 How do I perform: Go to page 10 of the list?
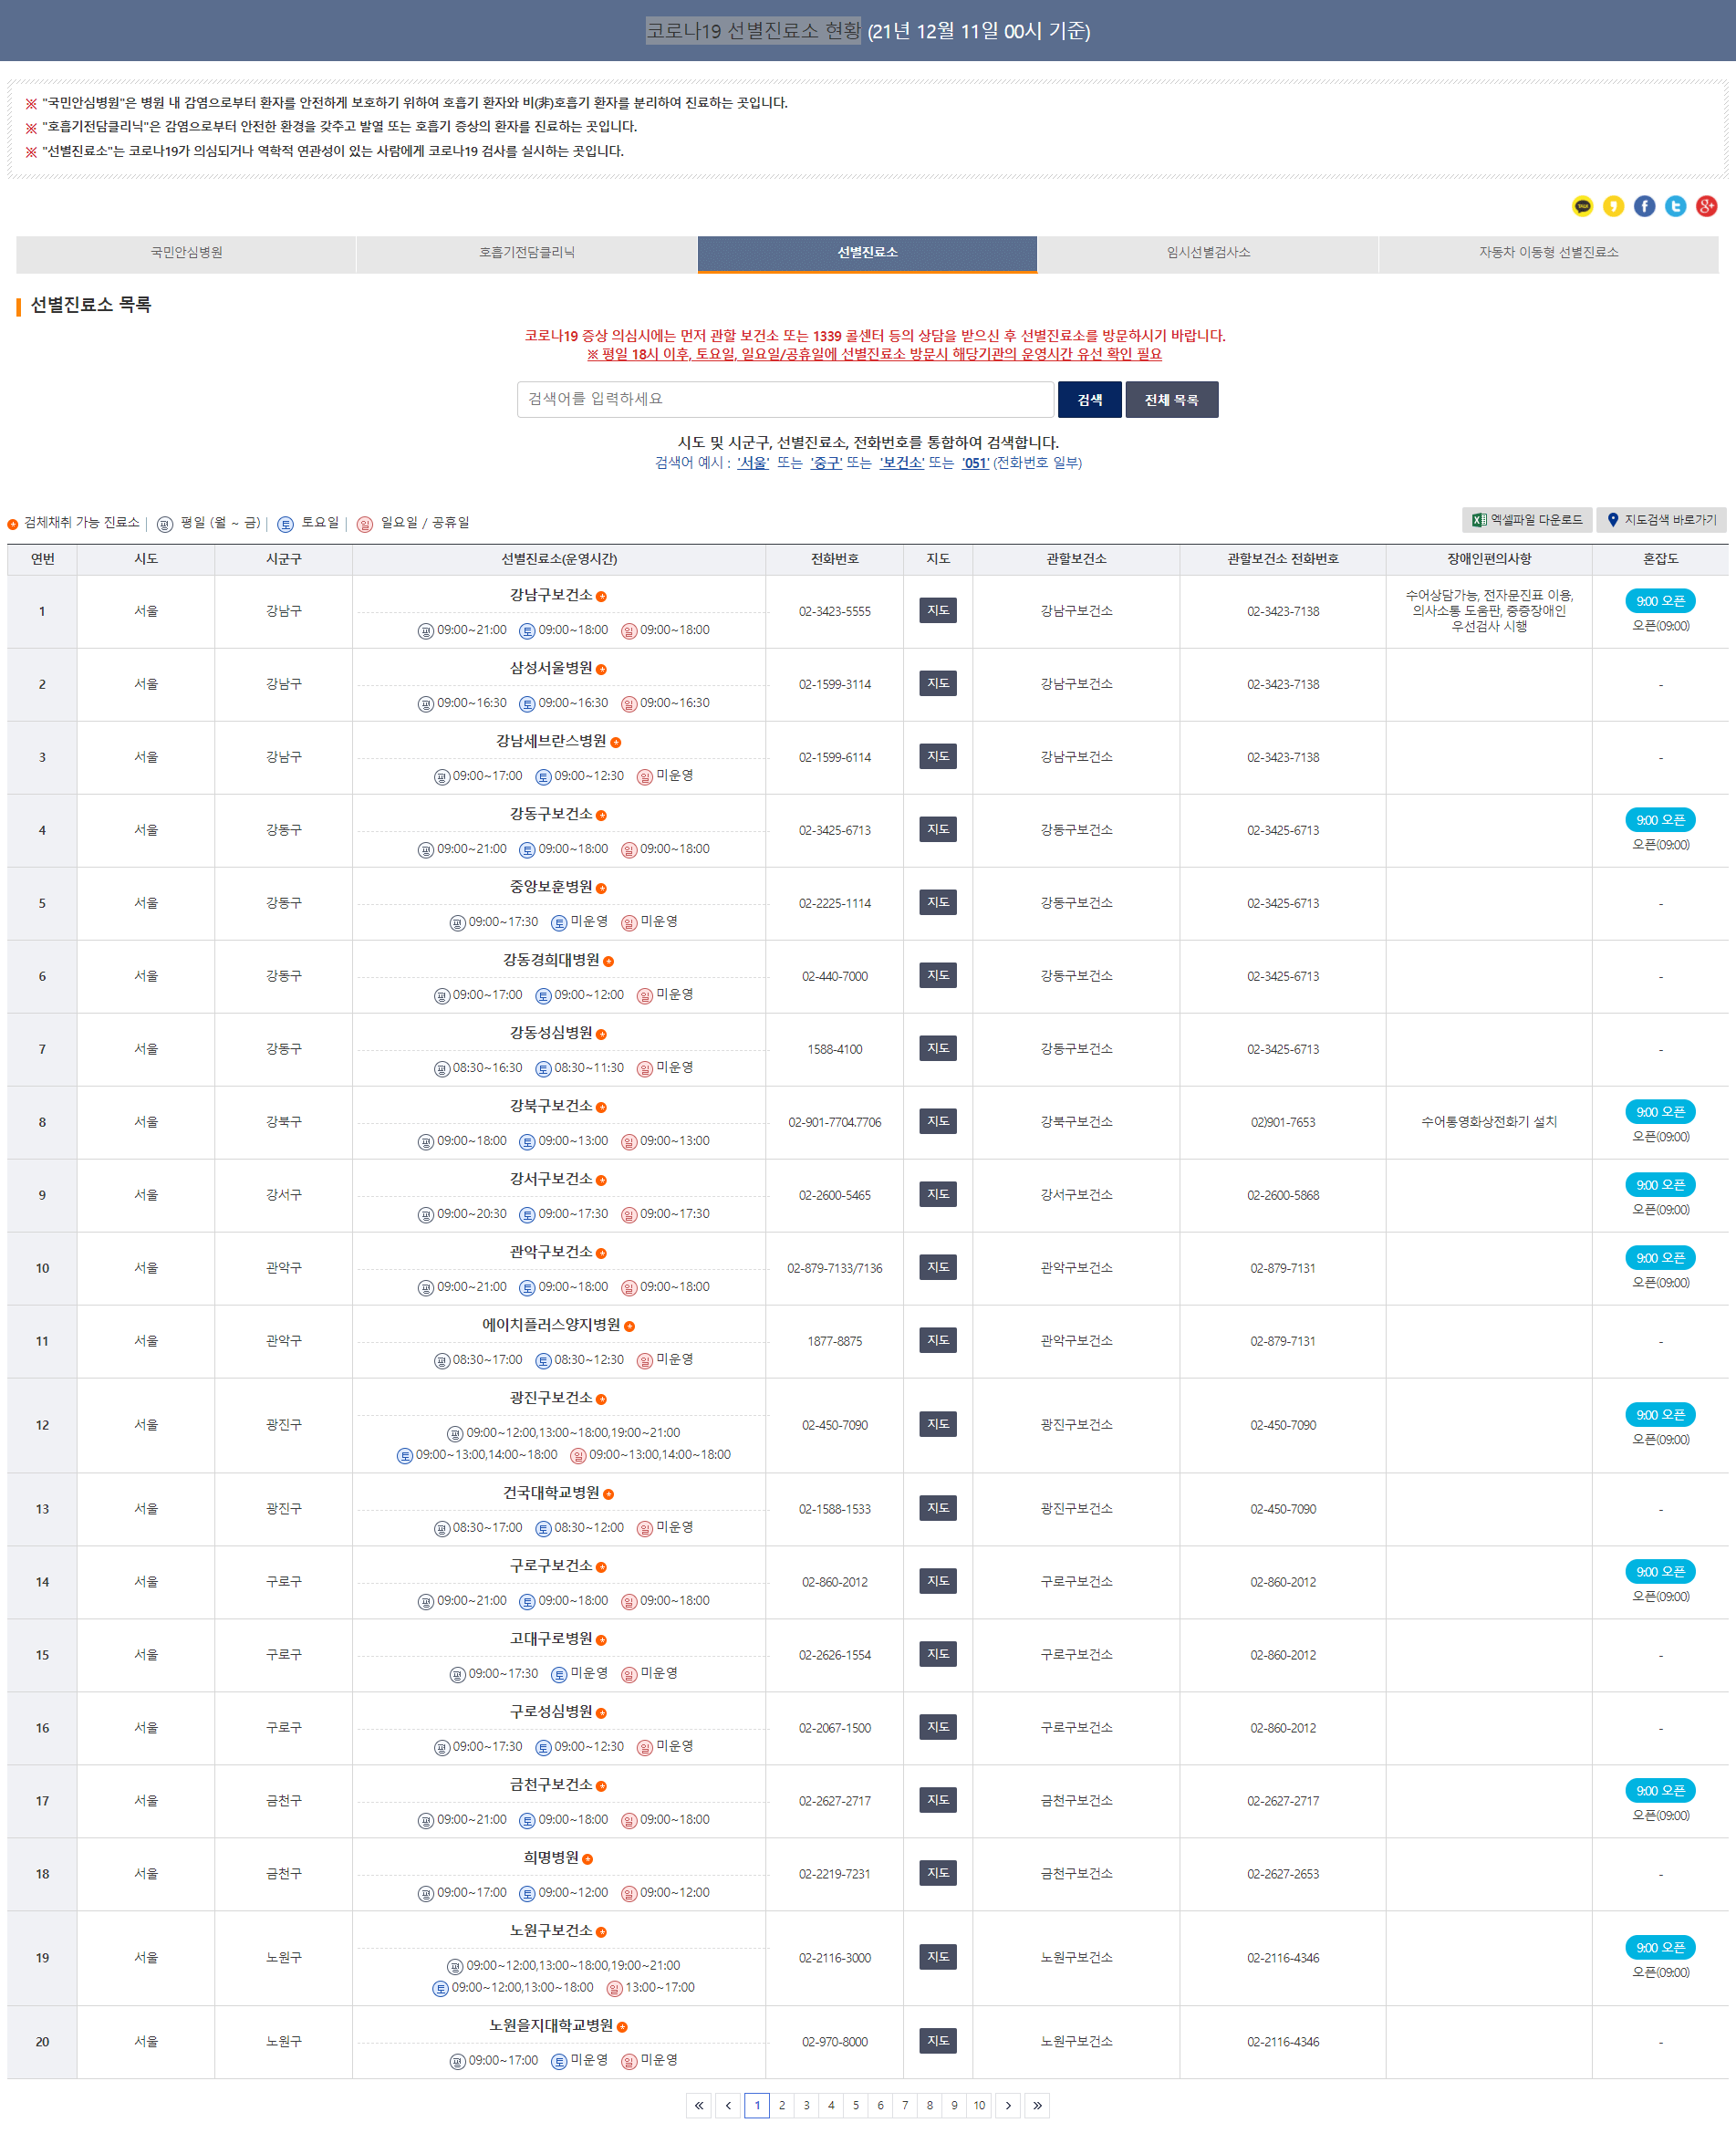tap(979, 2105)
